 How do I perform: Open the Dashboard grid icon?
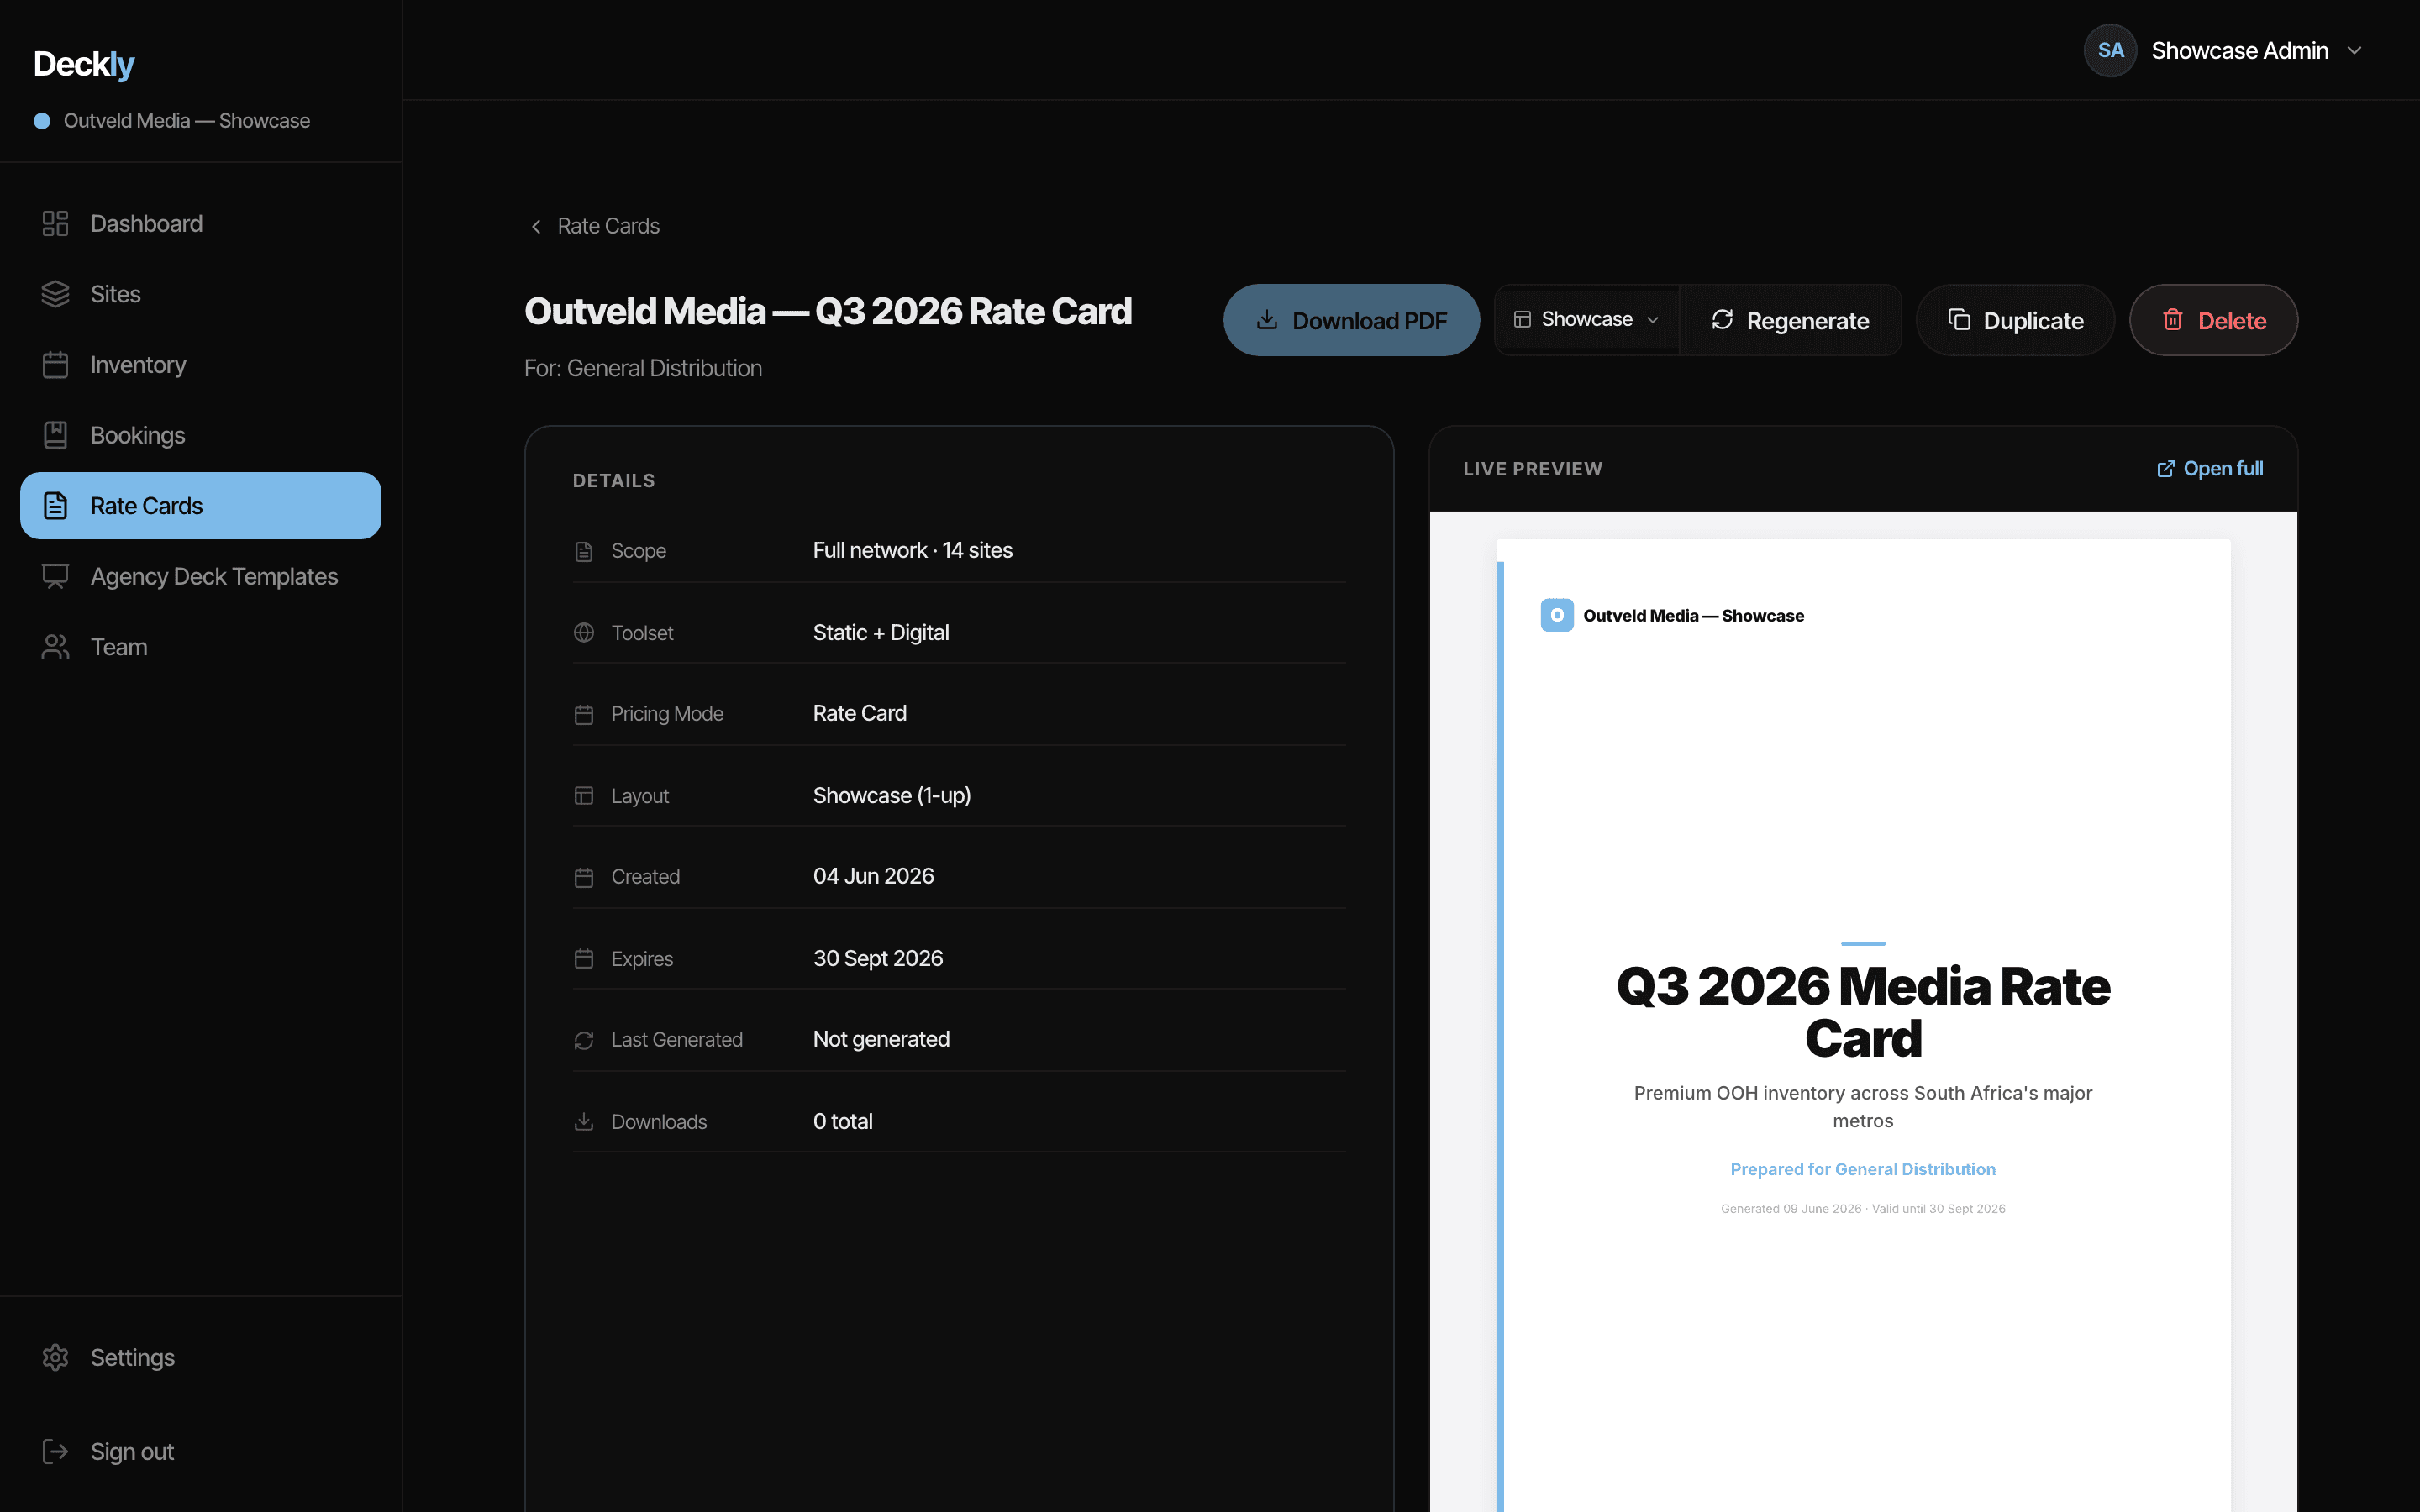pyautogui.click(x=55, y=223)
